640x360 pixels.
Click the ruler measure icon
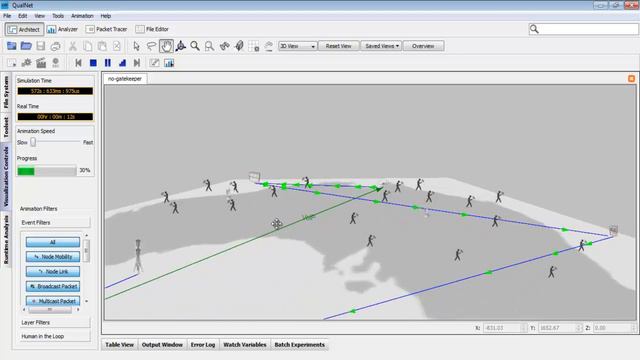(269, 46)
